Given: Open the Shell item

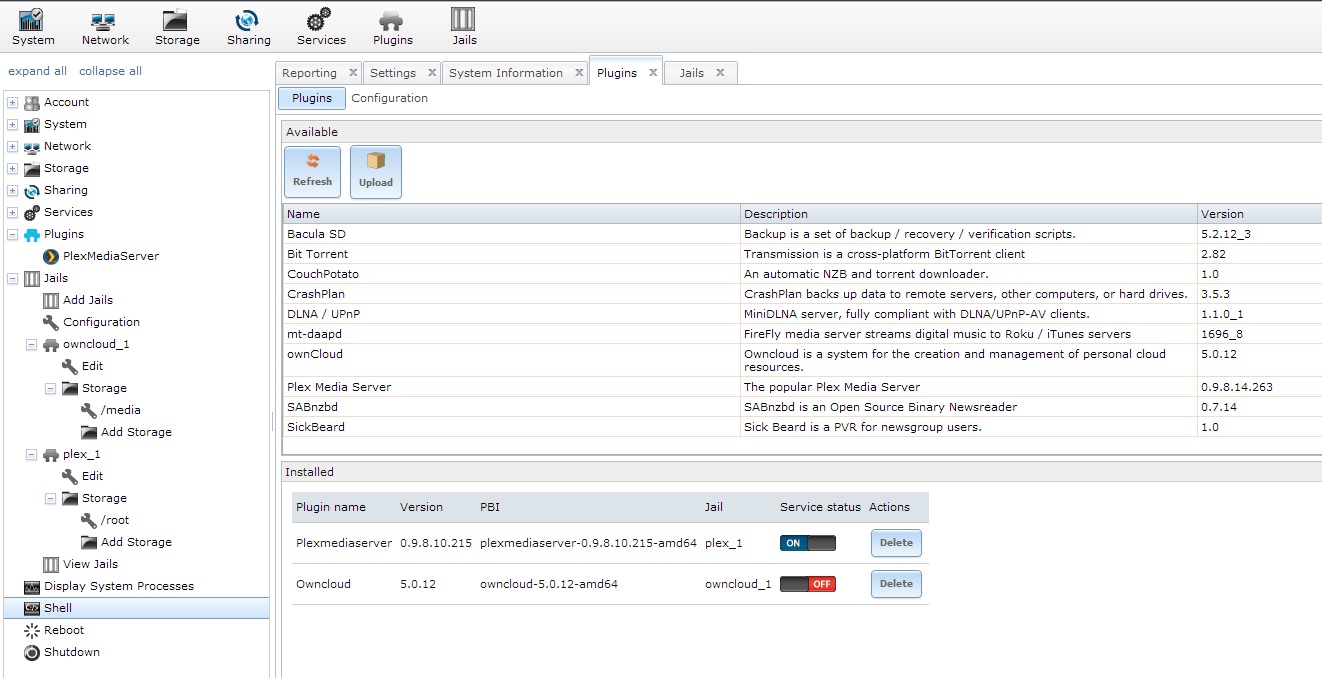Looking at the screenshot, I should pos(135,608).
